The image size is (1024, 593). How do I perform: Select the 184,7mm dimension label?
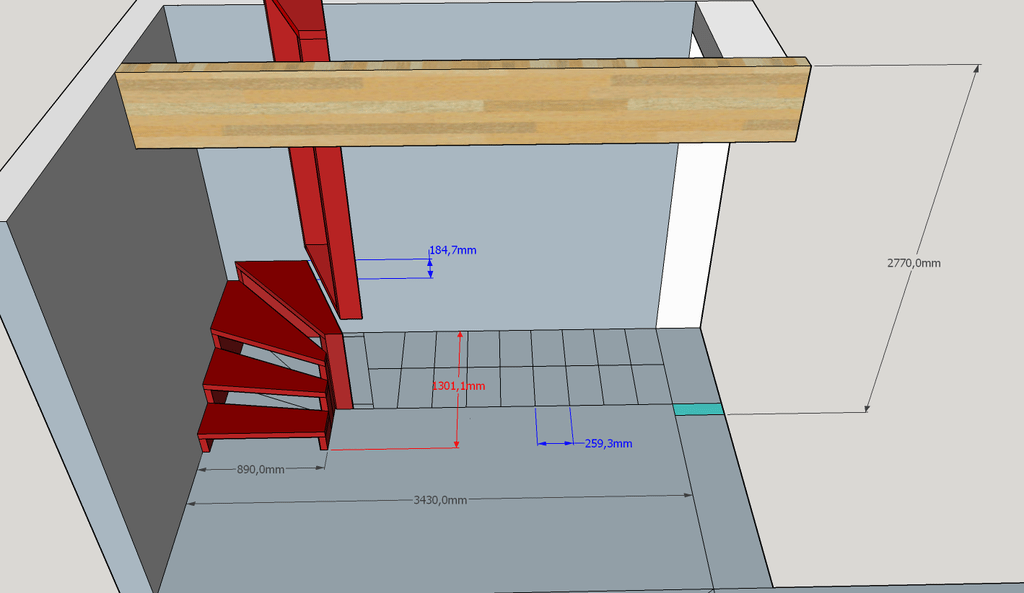tap(453, 250)
